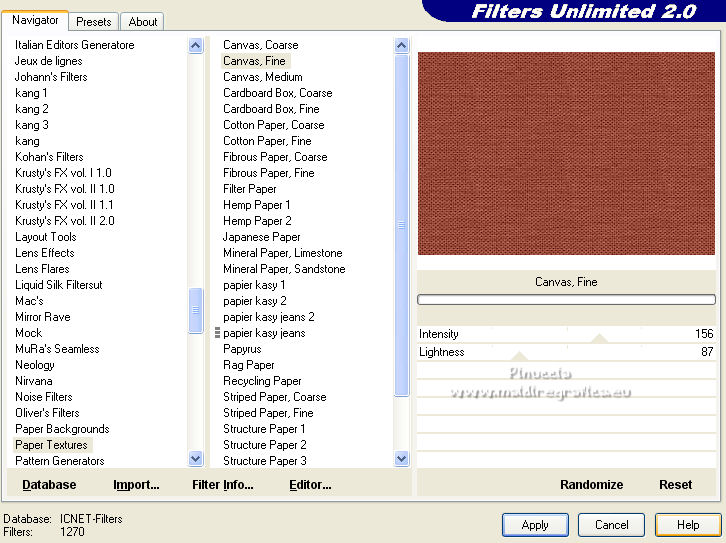The height and width of the screenshot is (543, 726).
Task: Choose Rag Paper filter
Action: pos(249,365)
